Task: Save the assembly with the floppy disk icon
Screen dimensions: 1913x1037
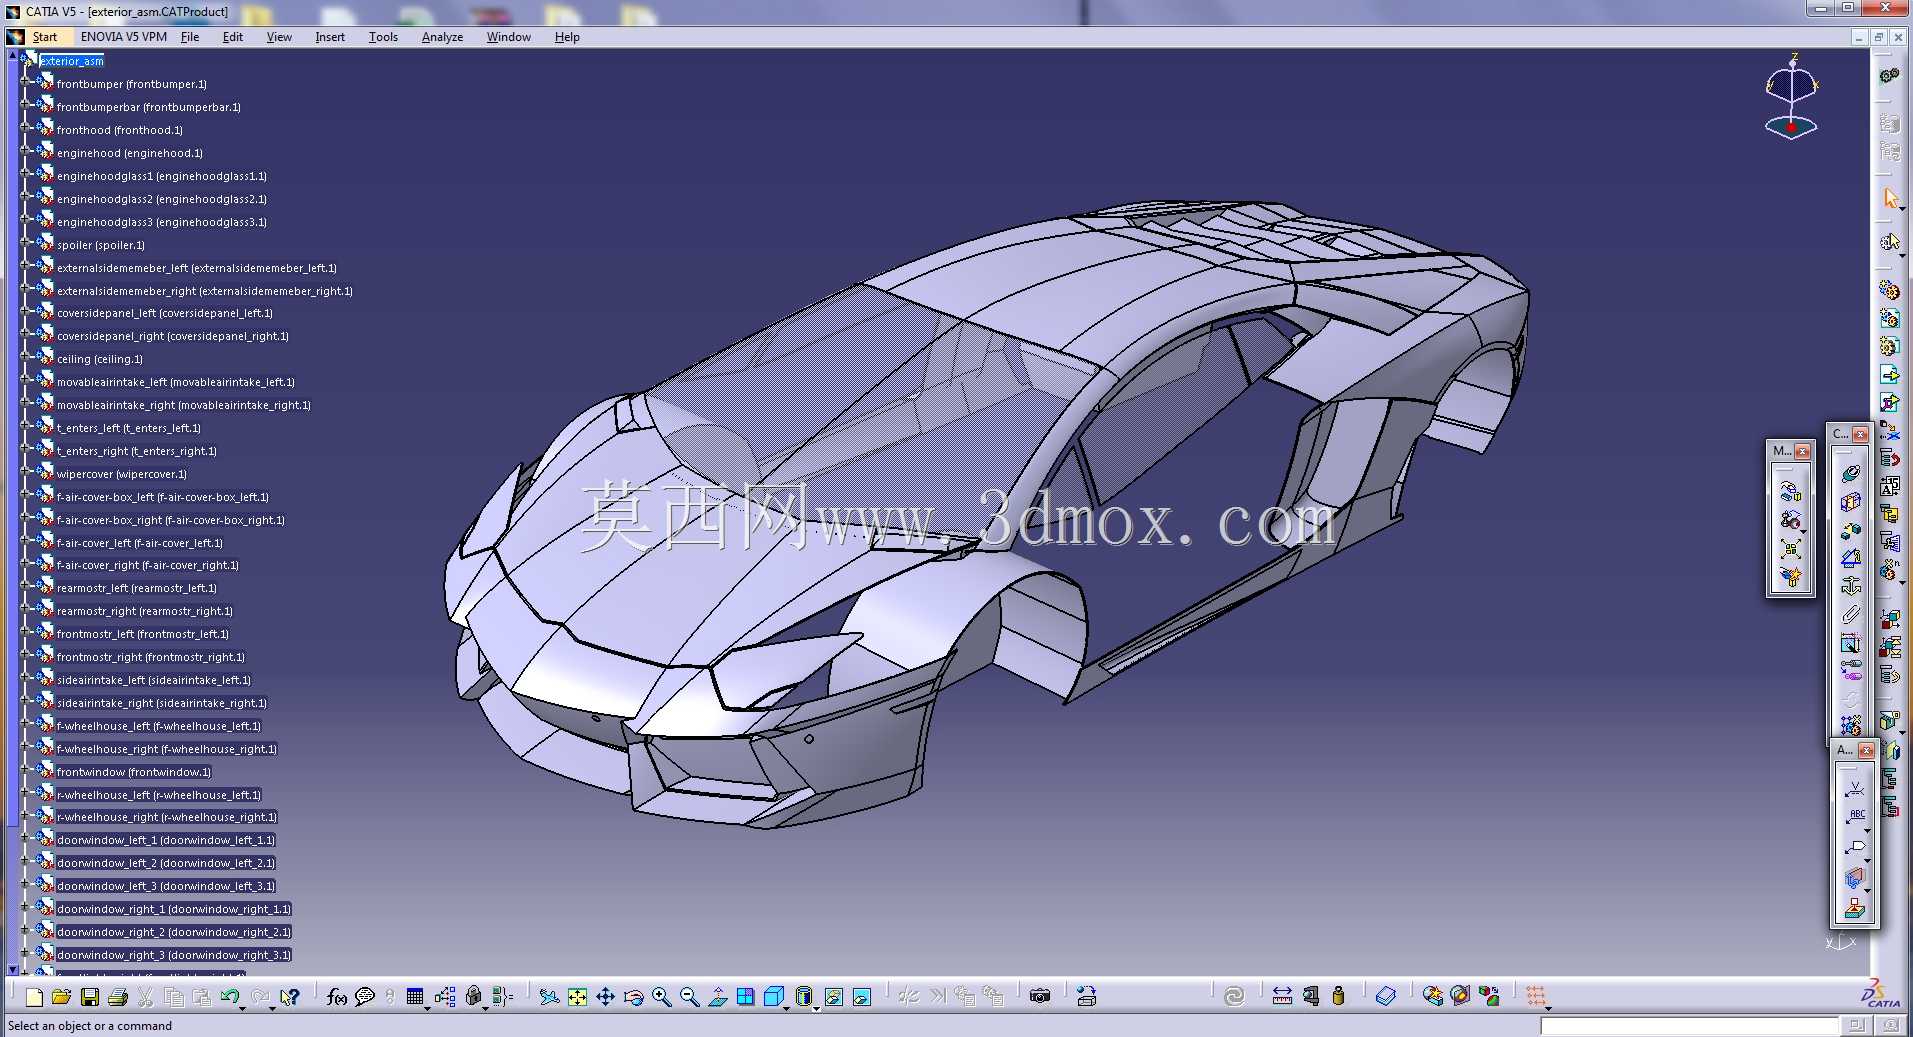Action: (89, 997)
